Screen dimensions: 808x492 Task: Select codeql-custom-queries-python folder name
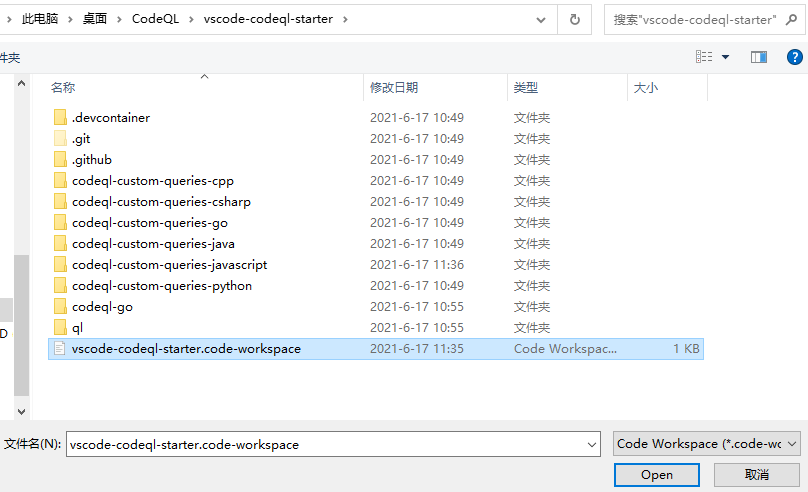[x=162, y=285]
